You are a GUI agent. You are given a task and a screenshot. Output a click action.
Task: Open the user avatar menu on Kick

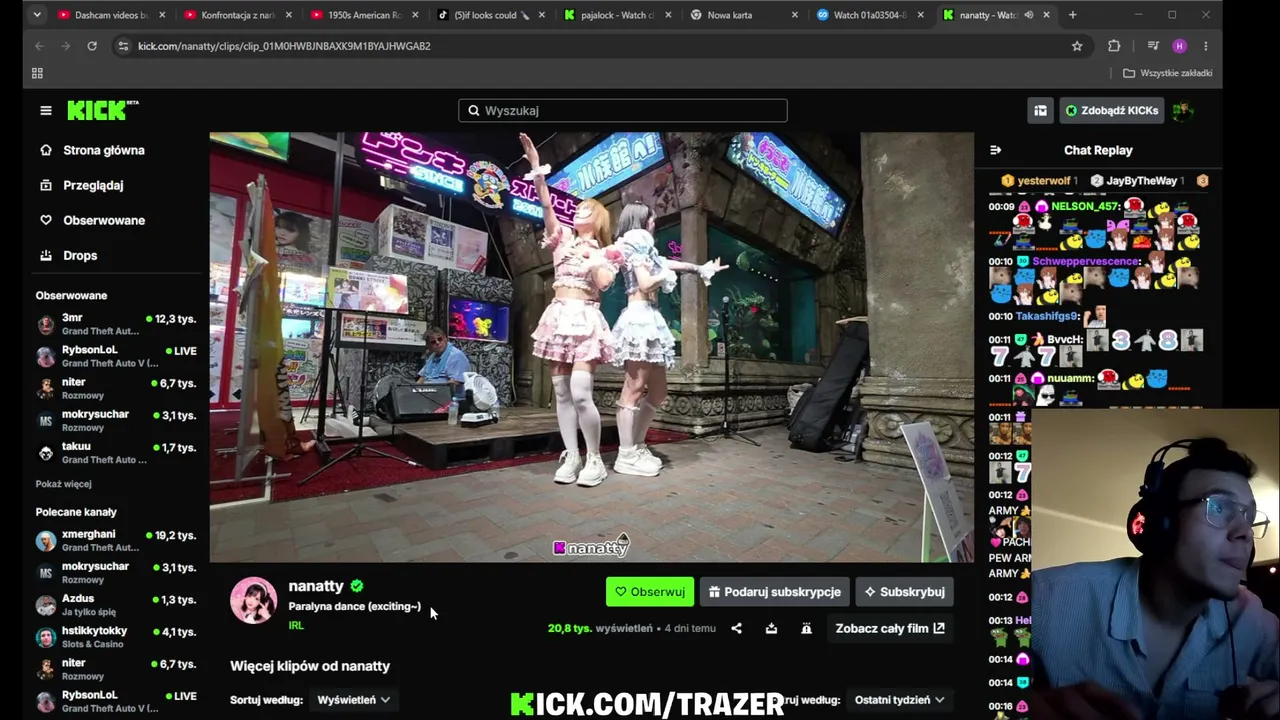pos(1184,111)
